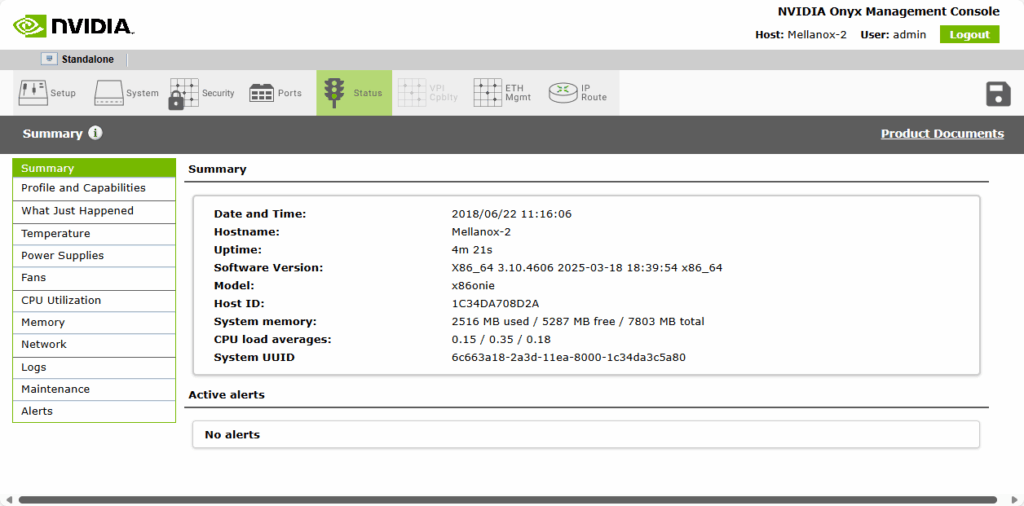The image size is (1024, 506).
Task: Click the Software Version value
Action: 586,268
